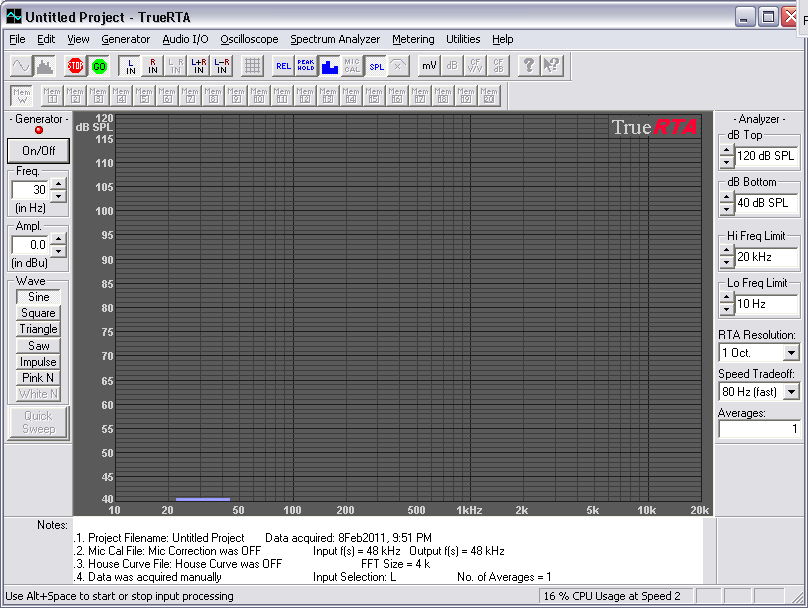The width and height of the screenshot is (808, 608).
Task: Open the Spectrum Analyzer menu
Action: (335, 39)
